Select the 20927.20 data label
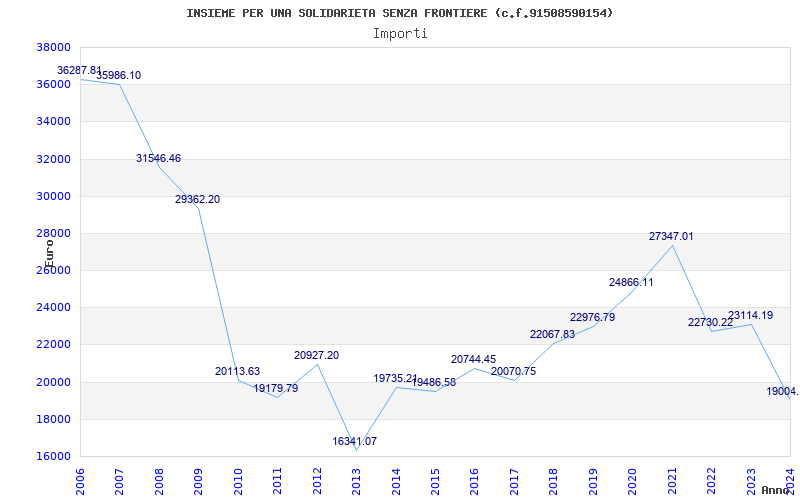Viewport: 800px width, 500px height. pos(316,356)
